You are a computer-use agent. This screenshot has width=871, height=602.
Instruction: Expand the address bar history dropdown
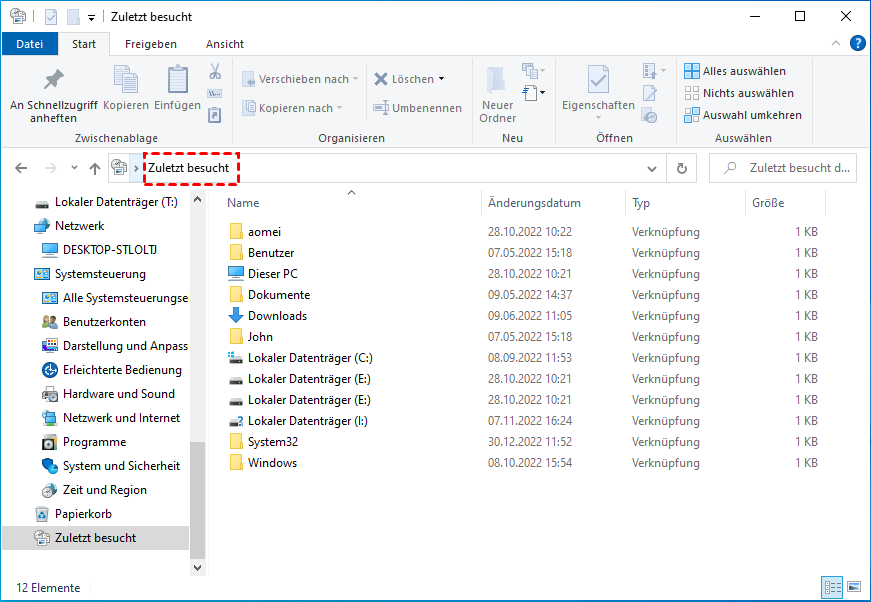652,168
